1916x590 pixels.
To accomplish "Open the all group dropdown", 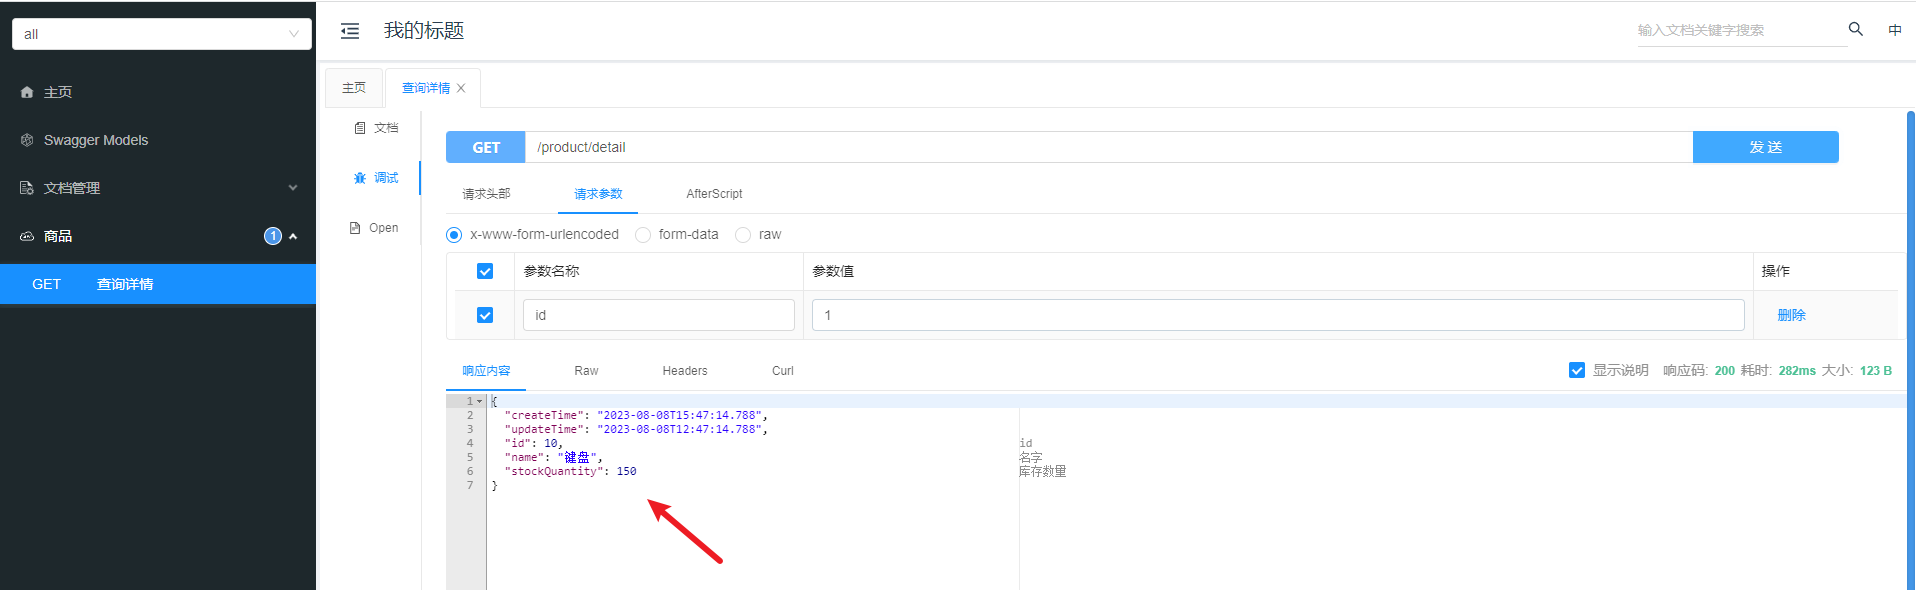I will tap(162, 34).
